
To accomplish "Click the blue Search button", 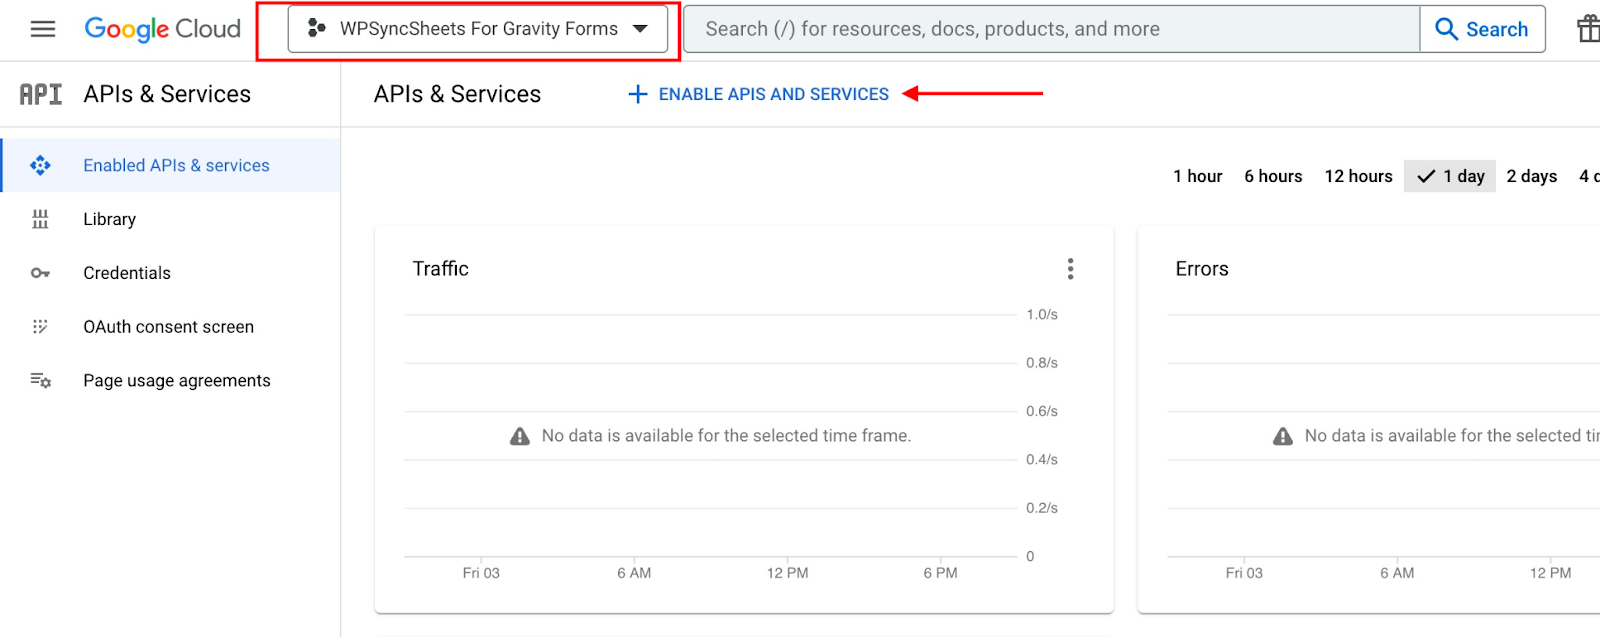I will [1482, 29].
